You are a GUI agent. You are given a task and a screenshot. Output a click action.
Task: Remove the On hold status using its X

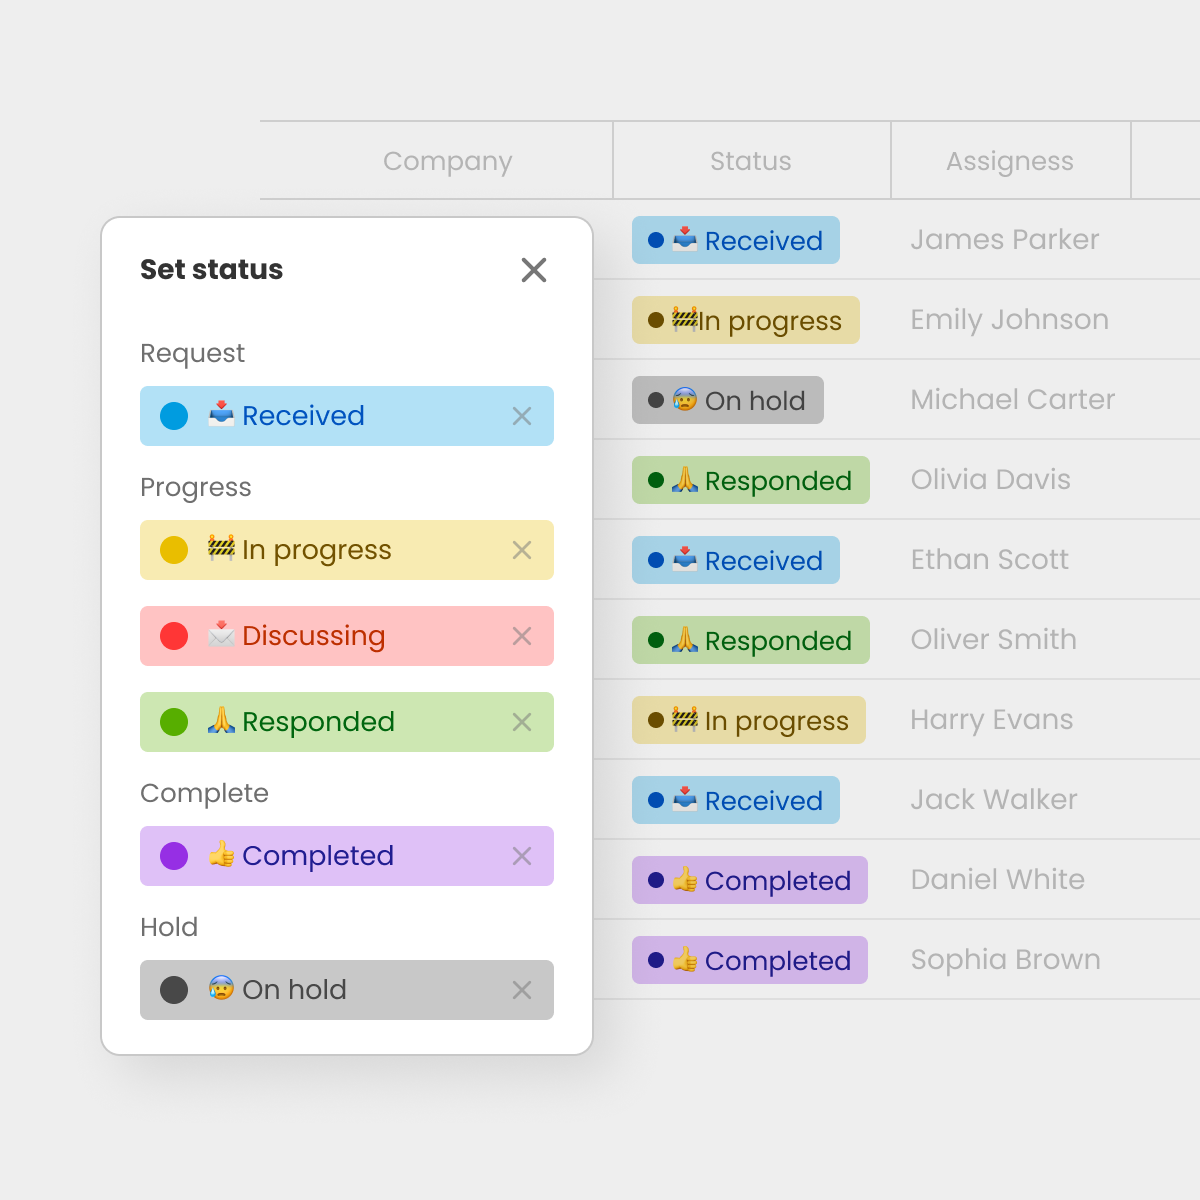(x=522, y=990)
